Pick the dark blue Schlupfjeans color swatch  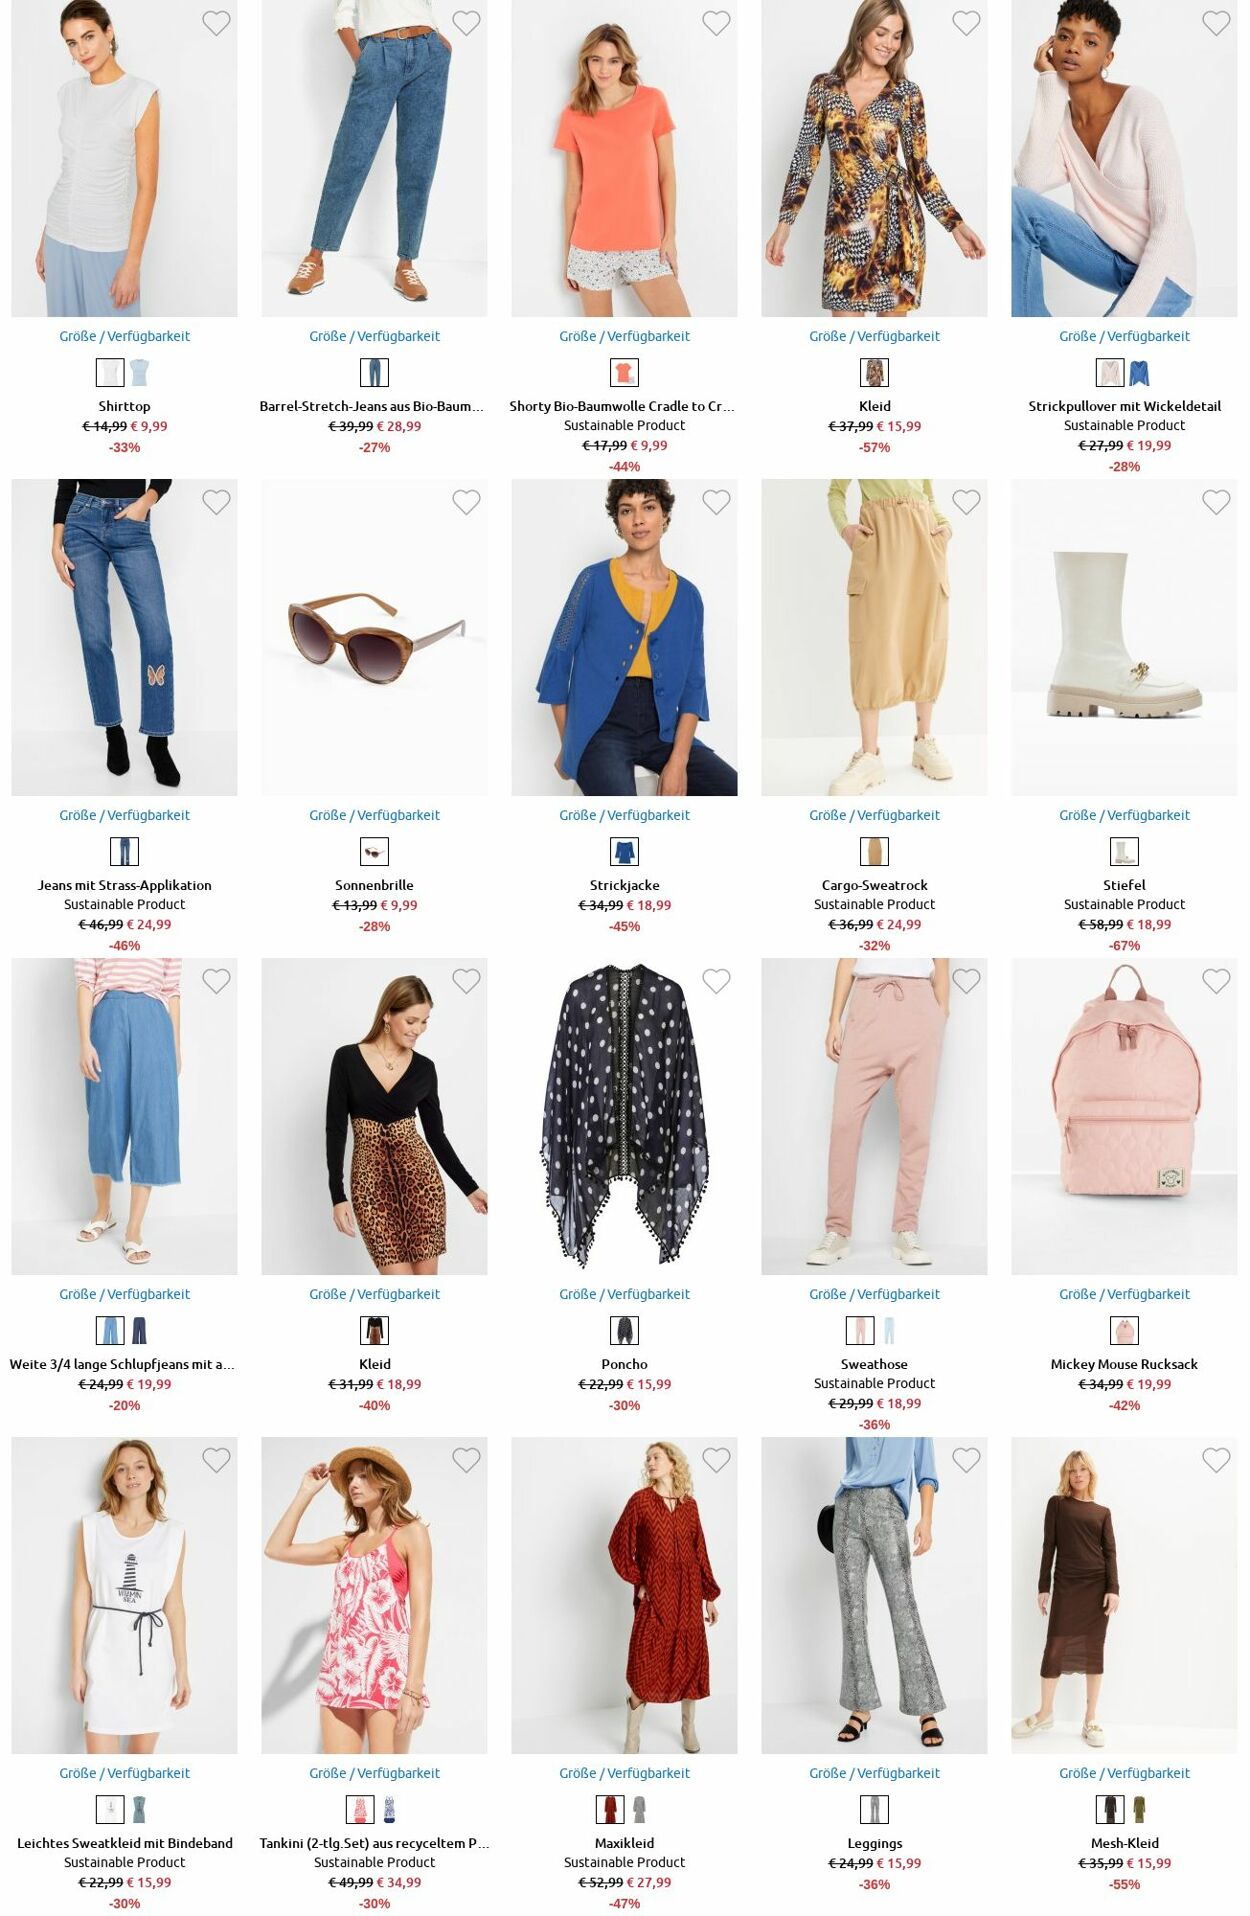139,1331
